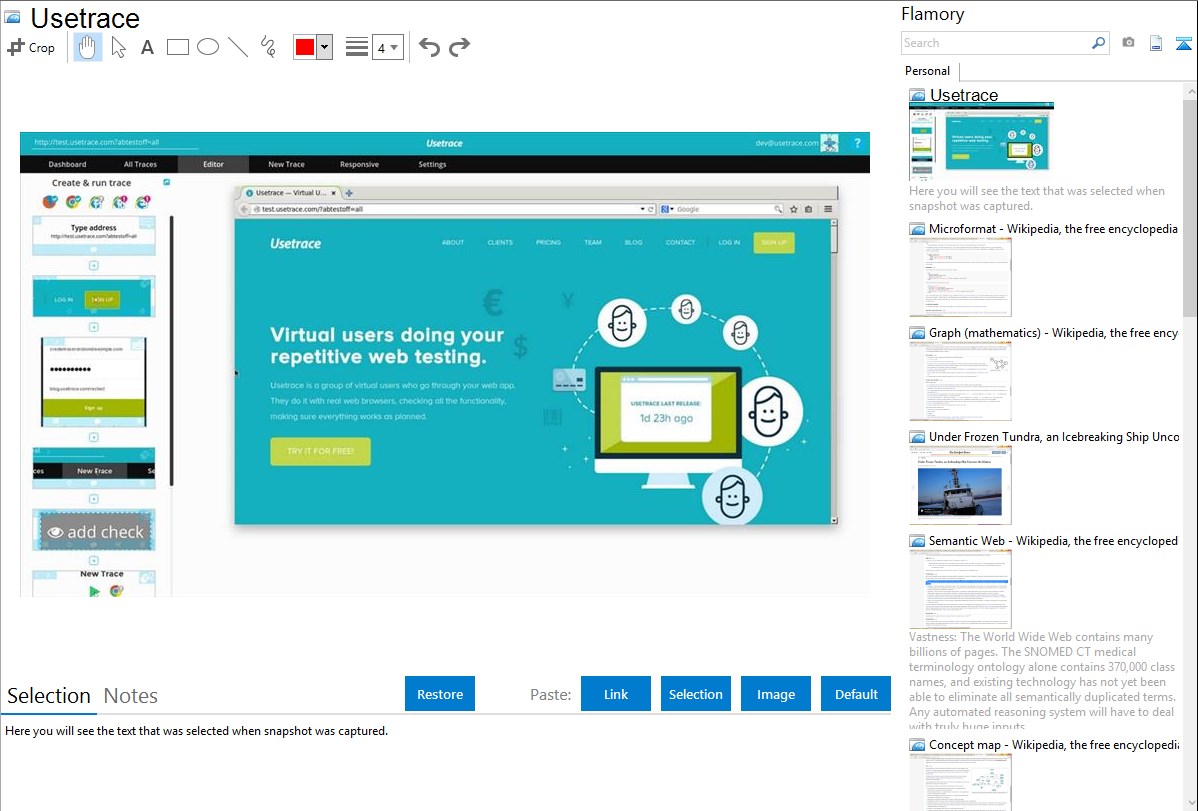Image resolution: width=1198 pixels, height=811 pixels.
Task: Click the camera snapshot icon
Action: coord(1128,43)
